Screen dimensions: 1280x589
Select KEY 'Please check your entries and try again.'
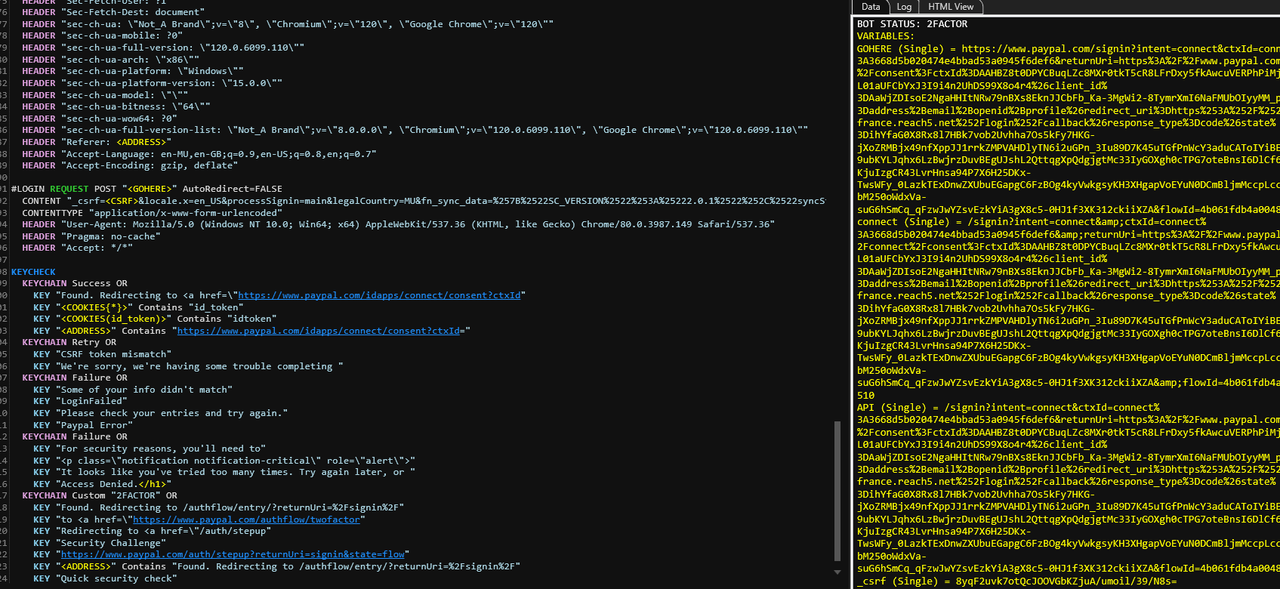pos(160,413)
